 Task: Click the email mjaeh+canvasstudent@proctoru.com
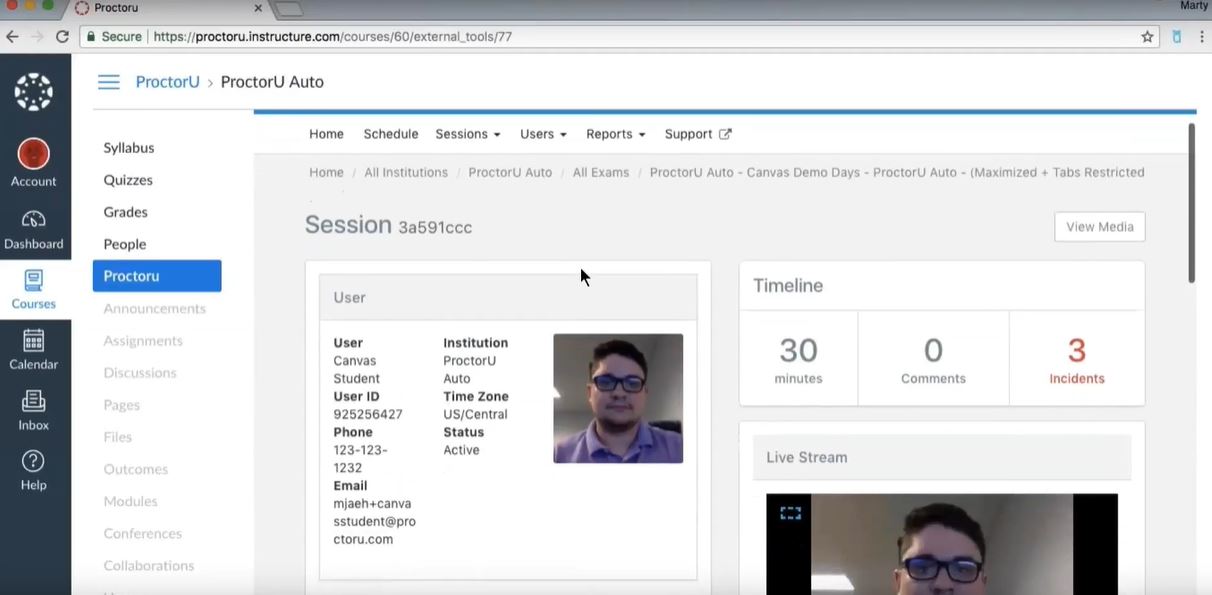click(374, 521)
